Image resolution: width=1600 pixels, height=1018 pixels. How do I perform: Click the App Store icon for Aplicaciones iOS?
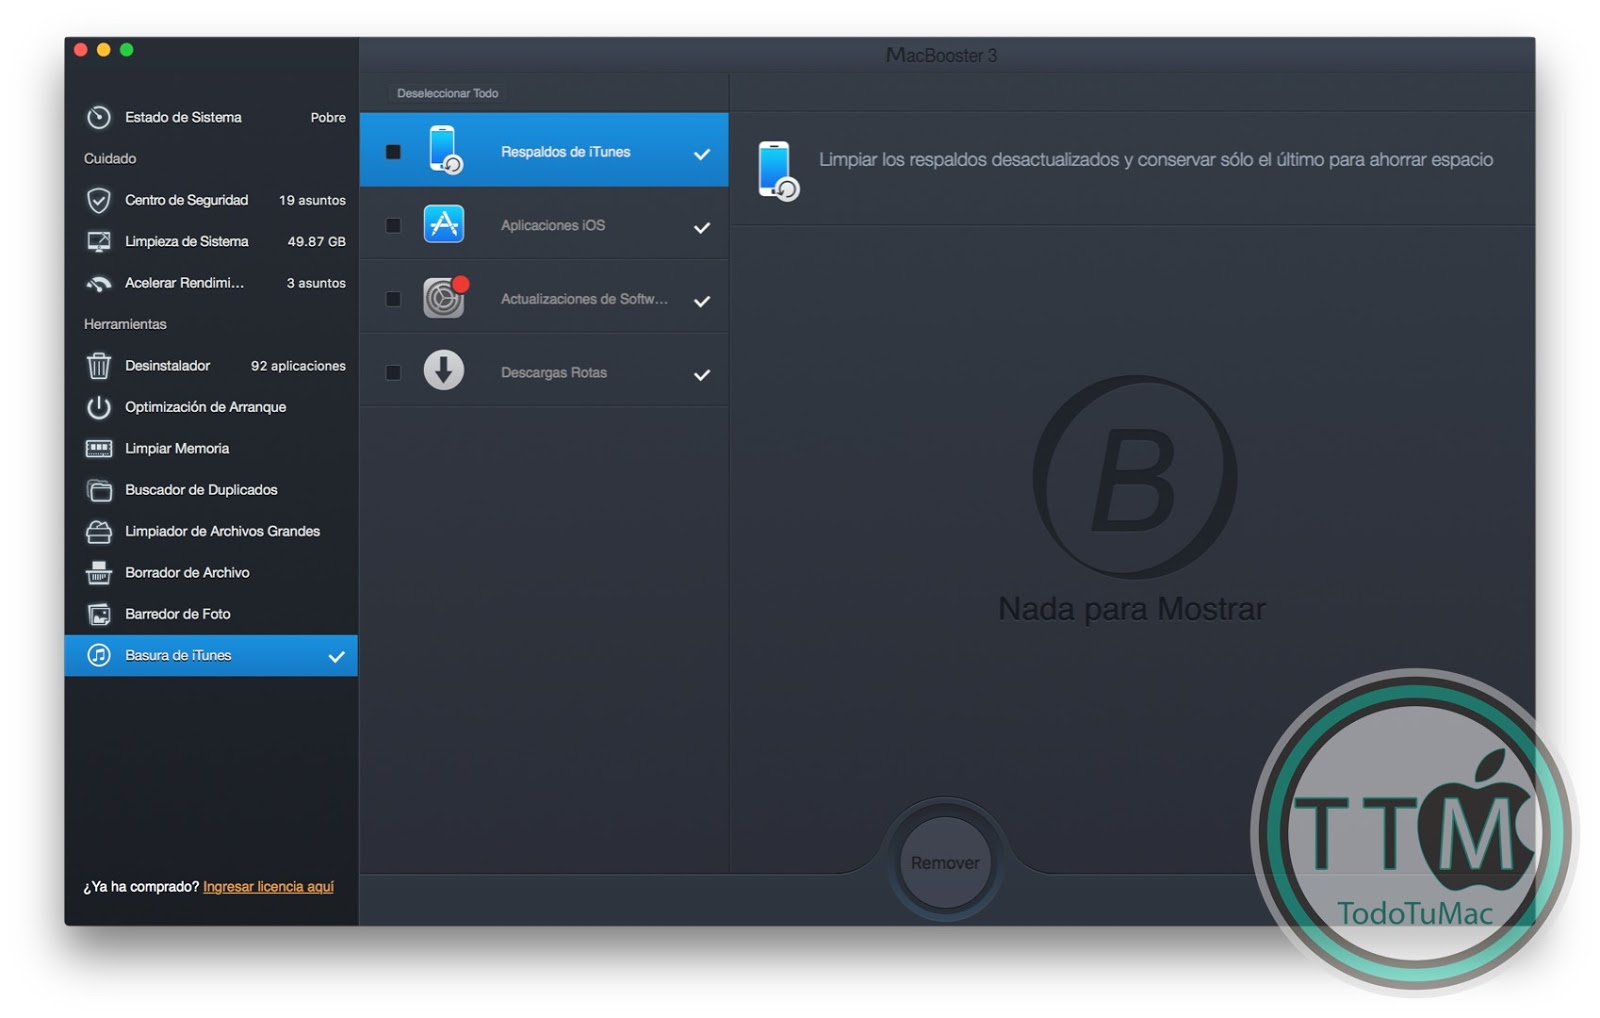[443, 224]
